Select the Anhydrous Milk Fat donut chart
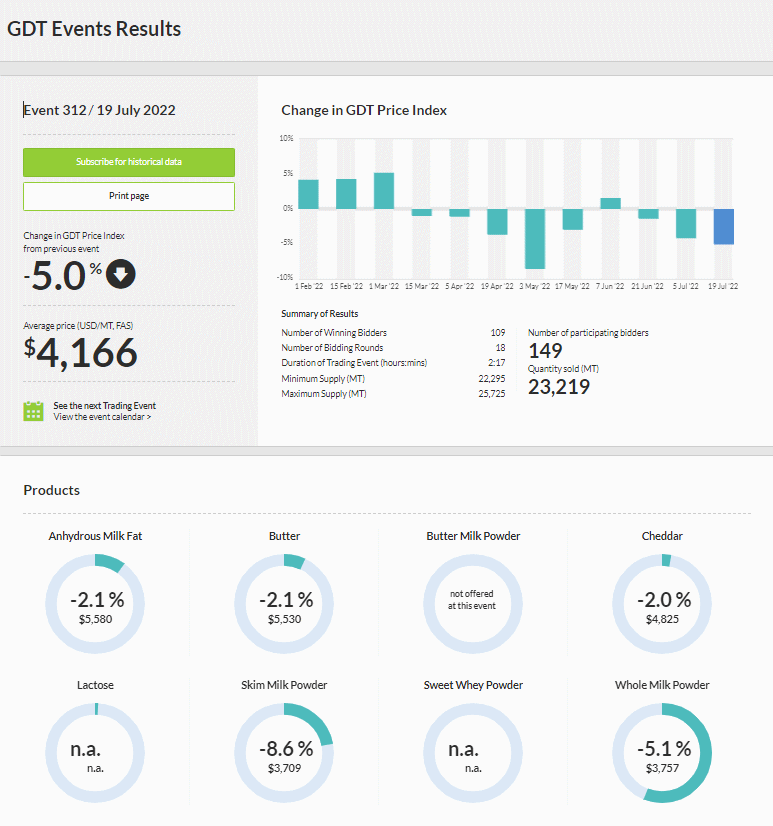773x826 pixels. click(x=95, y=604)
